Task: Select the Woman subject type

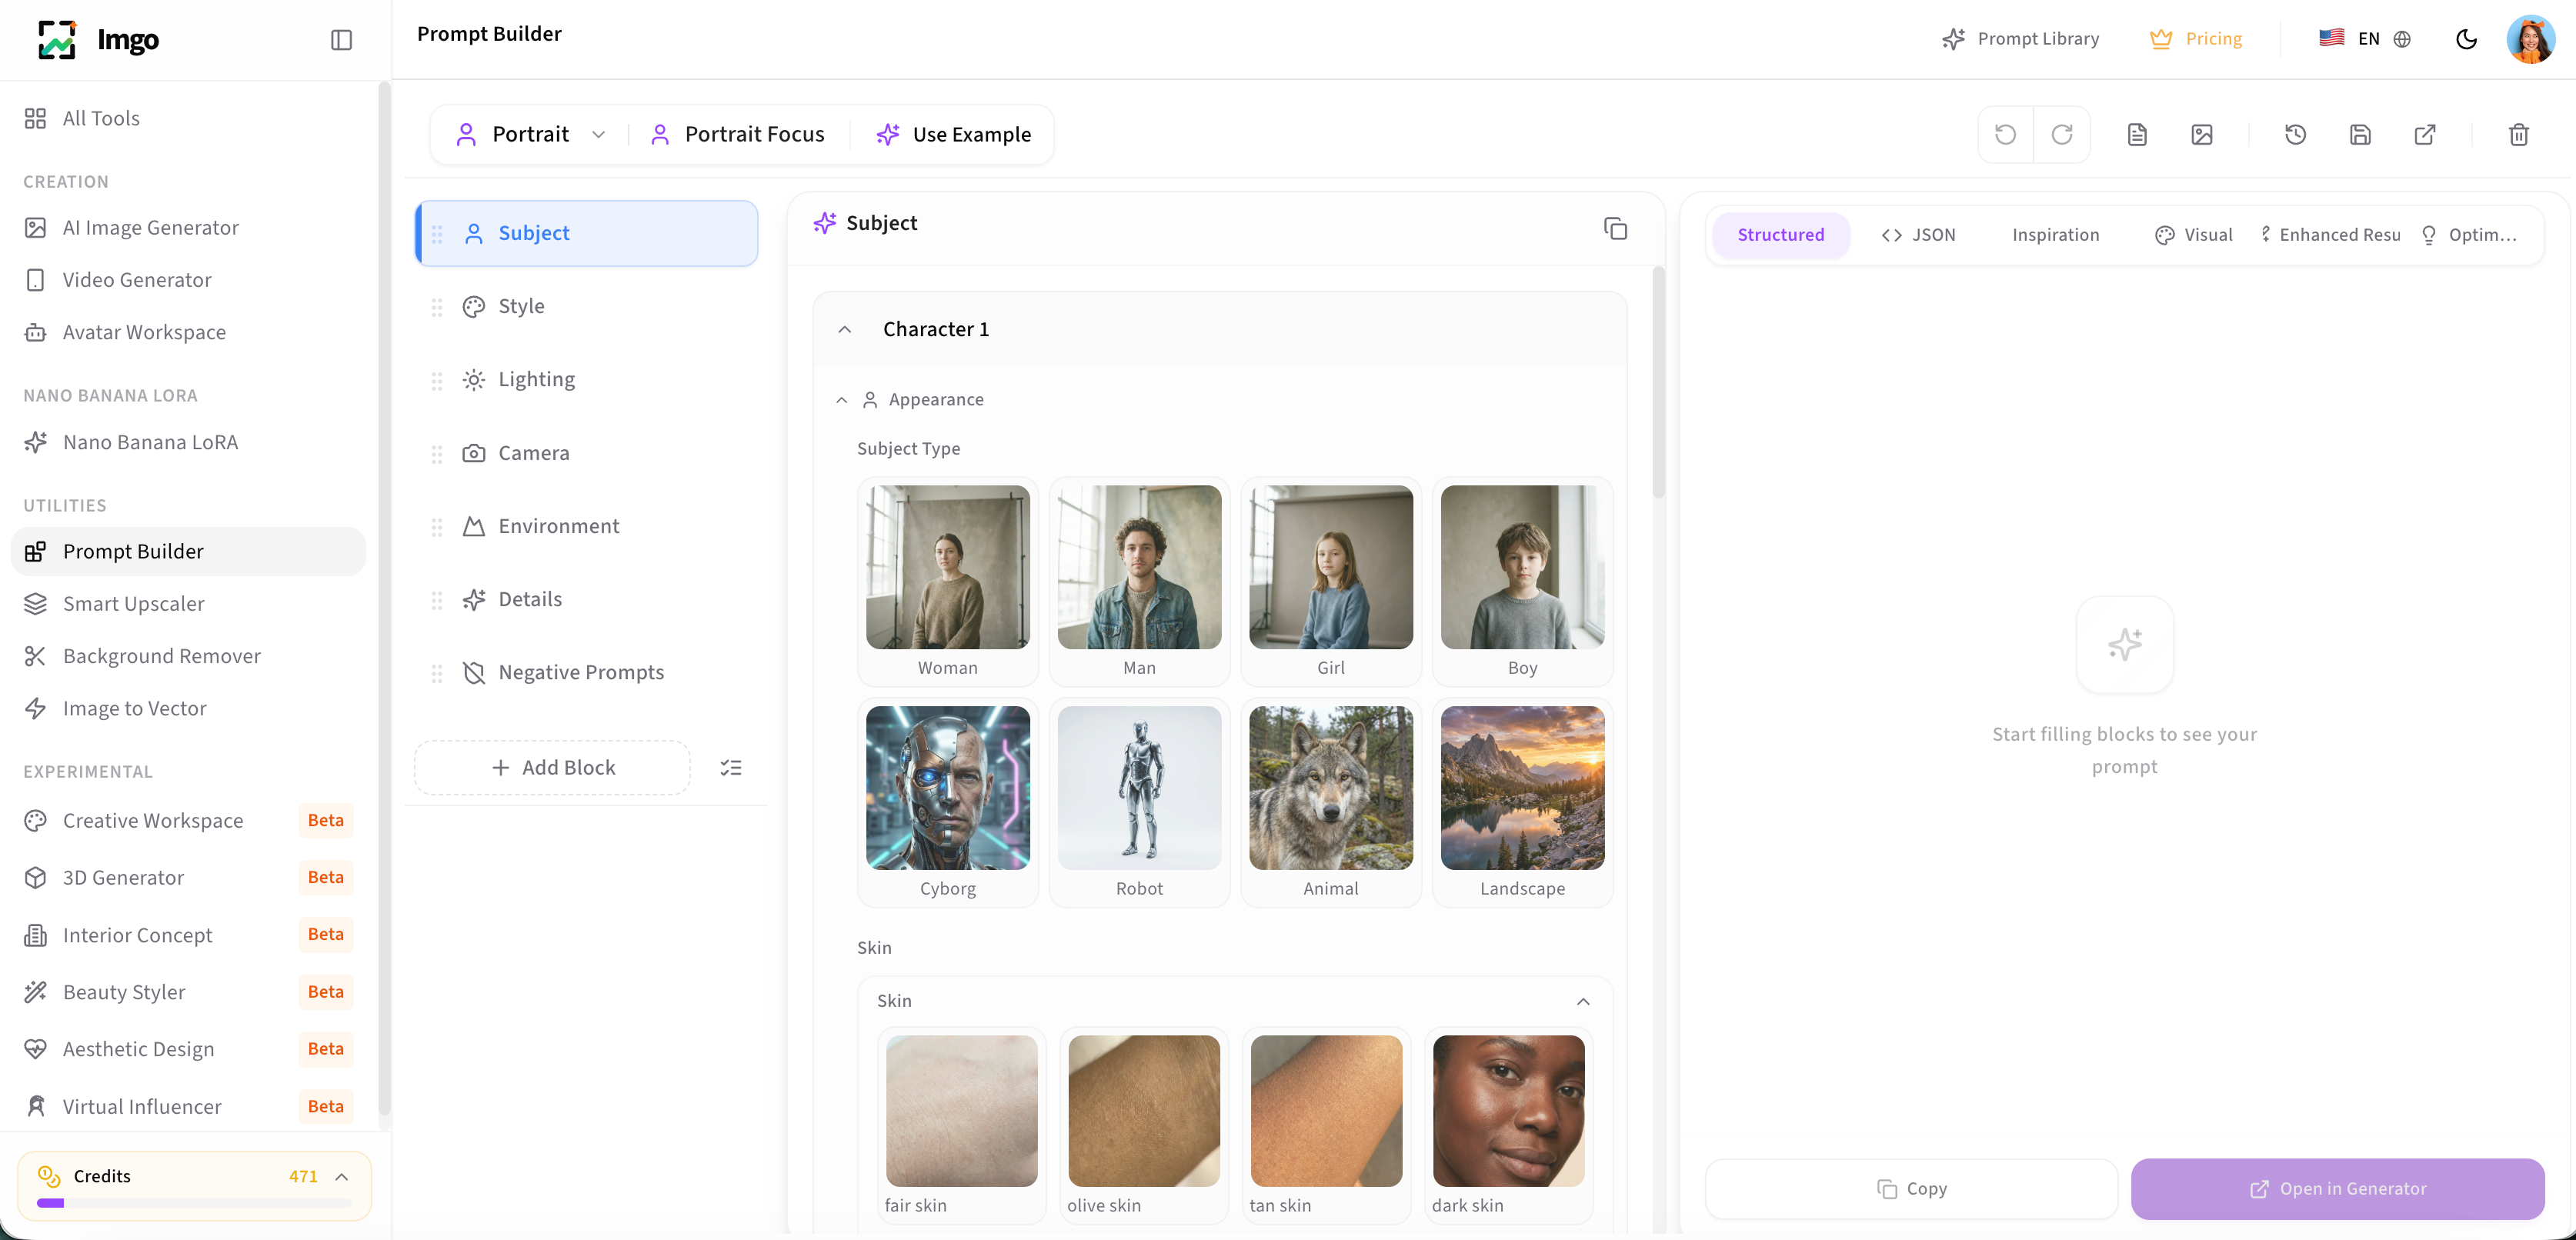Action: (947, 580)
